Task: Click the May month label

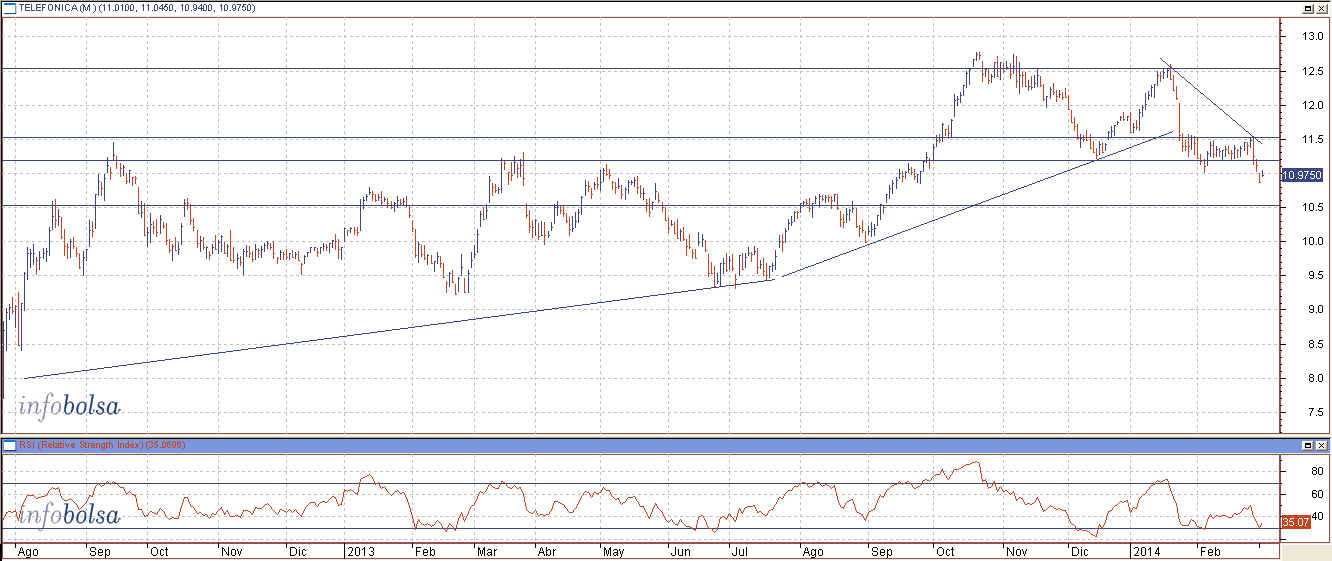Action: pos(613,551)
